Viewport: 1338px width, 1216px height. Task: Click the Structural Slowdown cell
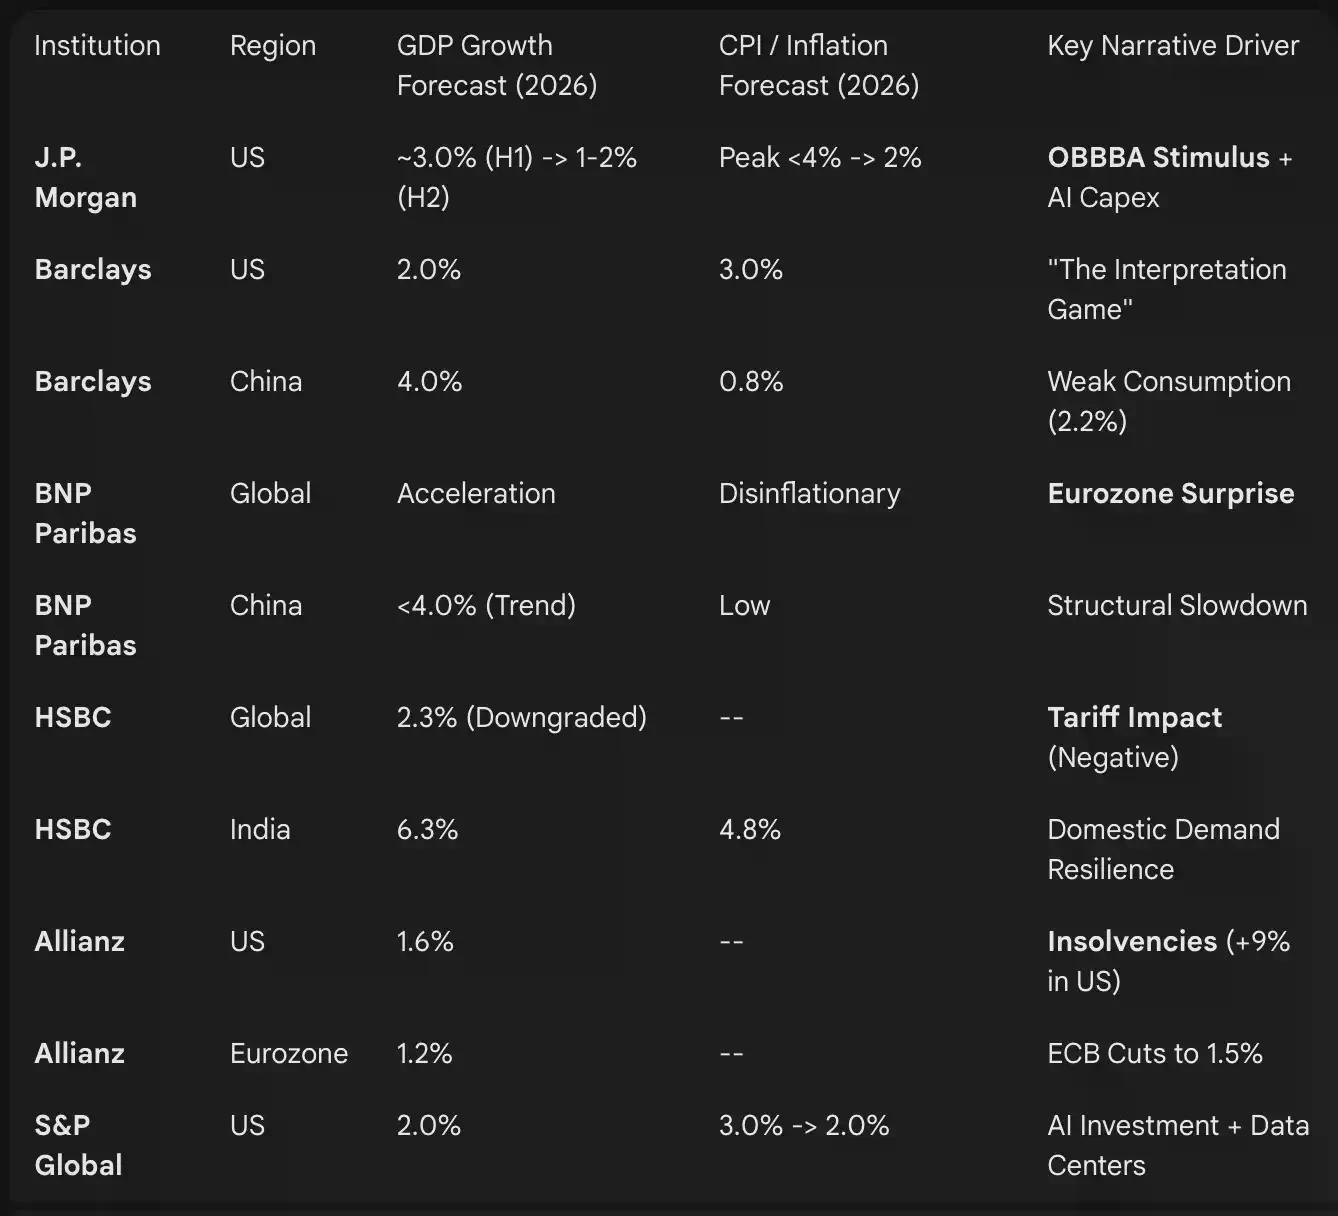click(x=1176, y=606)
